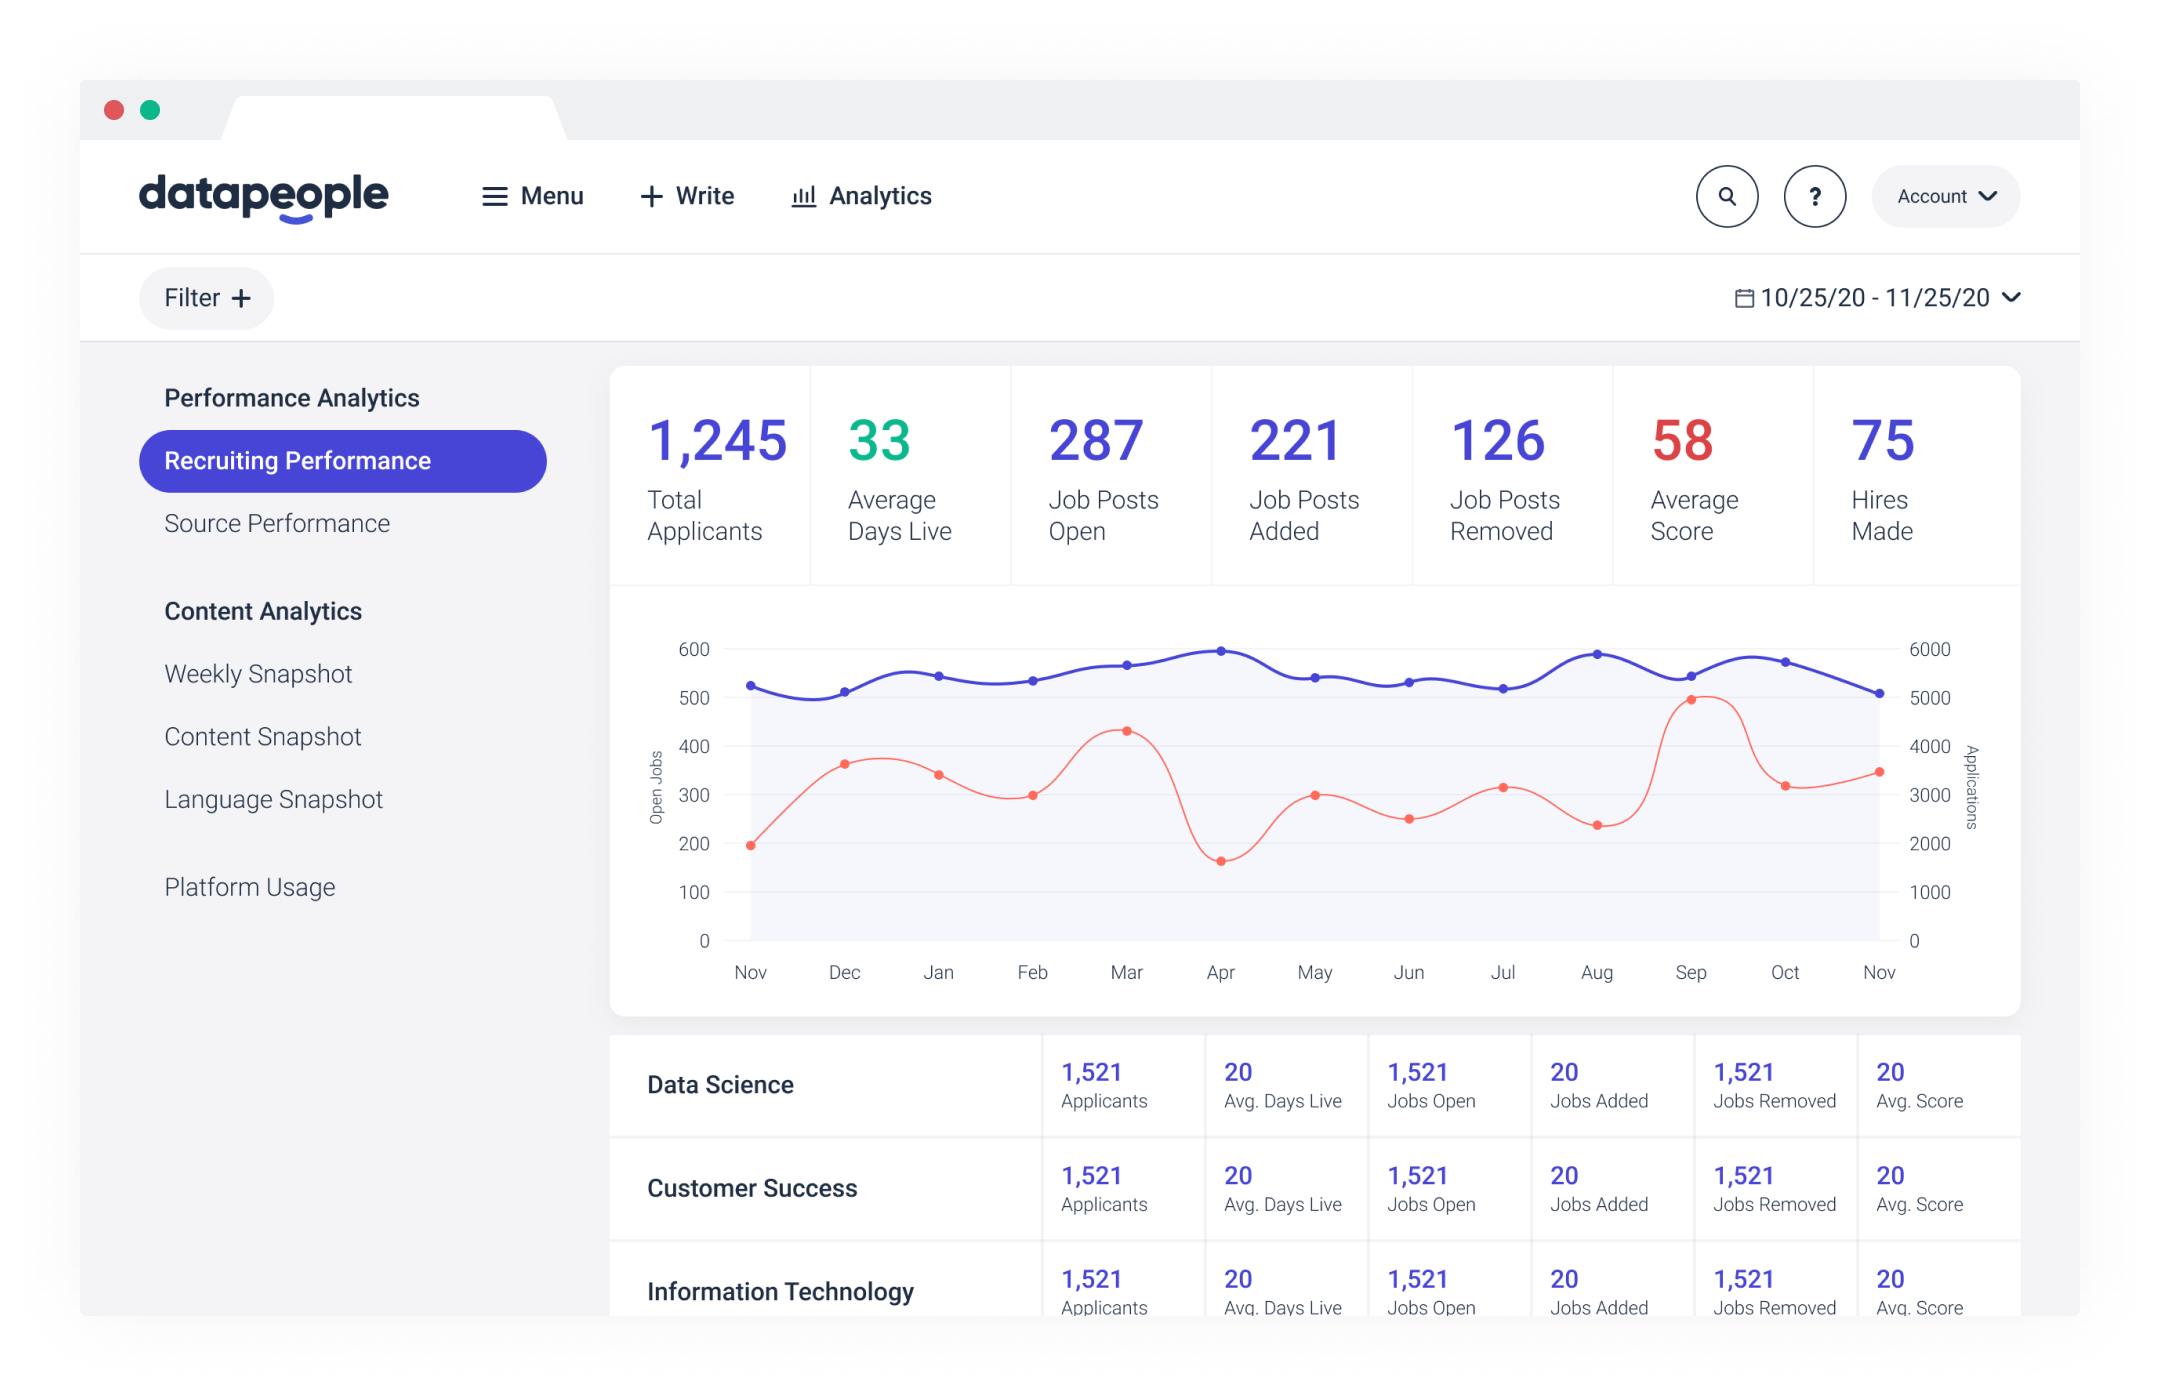Switch to Weekly Snapshot
Viewport: 2160px width, 1396px height.
pyautogui.click(x=258, y=673)
